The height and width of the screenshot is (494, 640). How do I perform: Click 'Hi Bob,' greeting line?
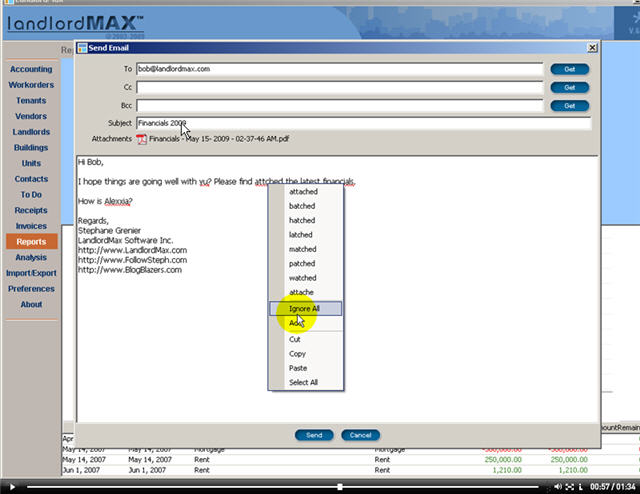click(x=91, y=162)
